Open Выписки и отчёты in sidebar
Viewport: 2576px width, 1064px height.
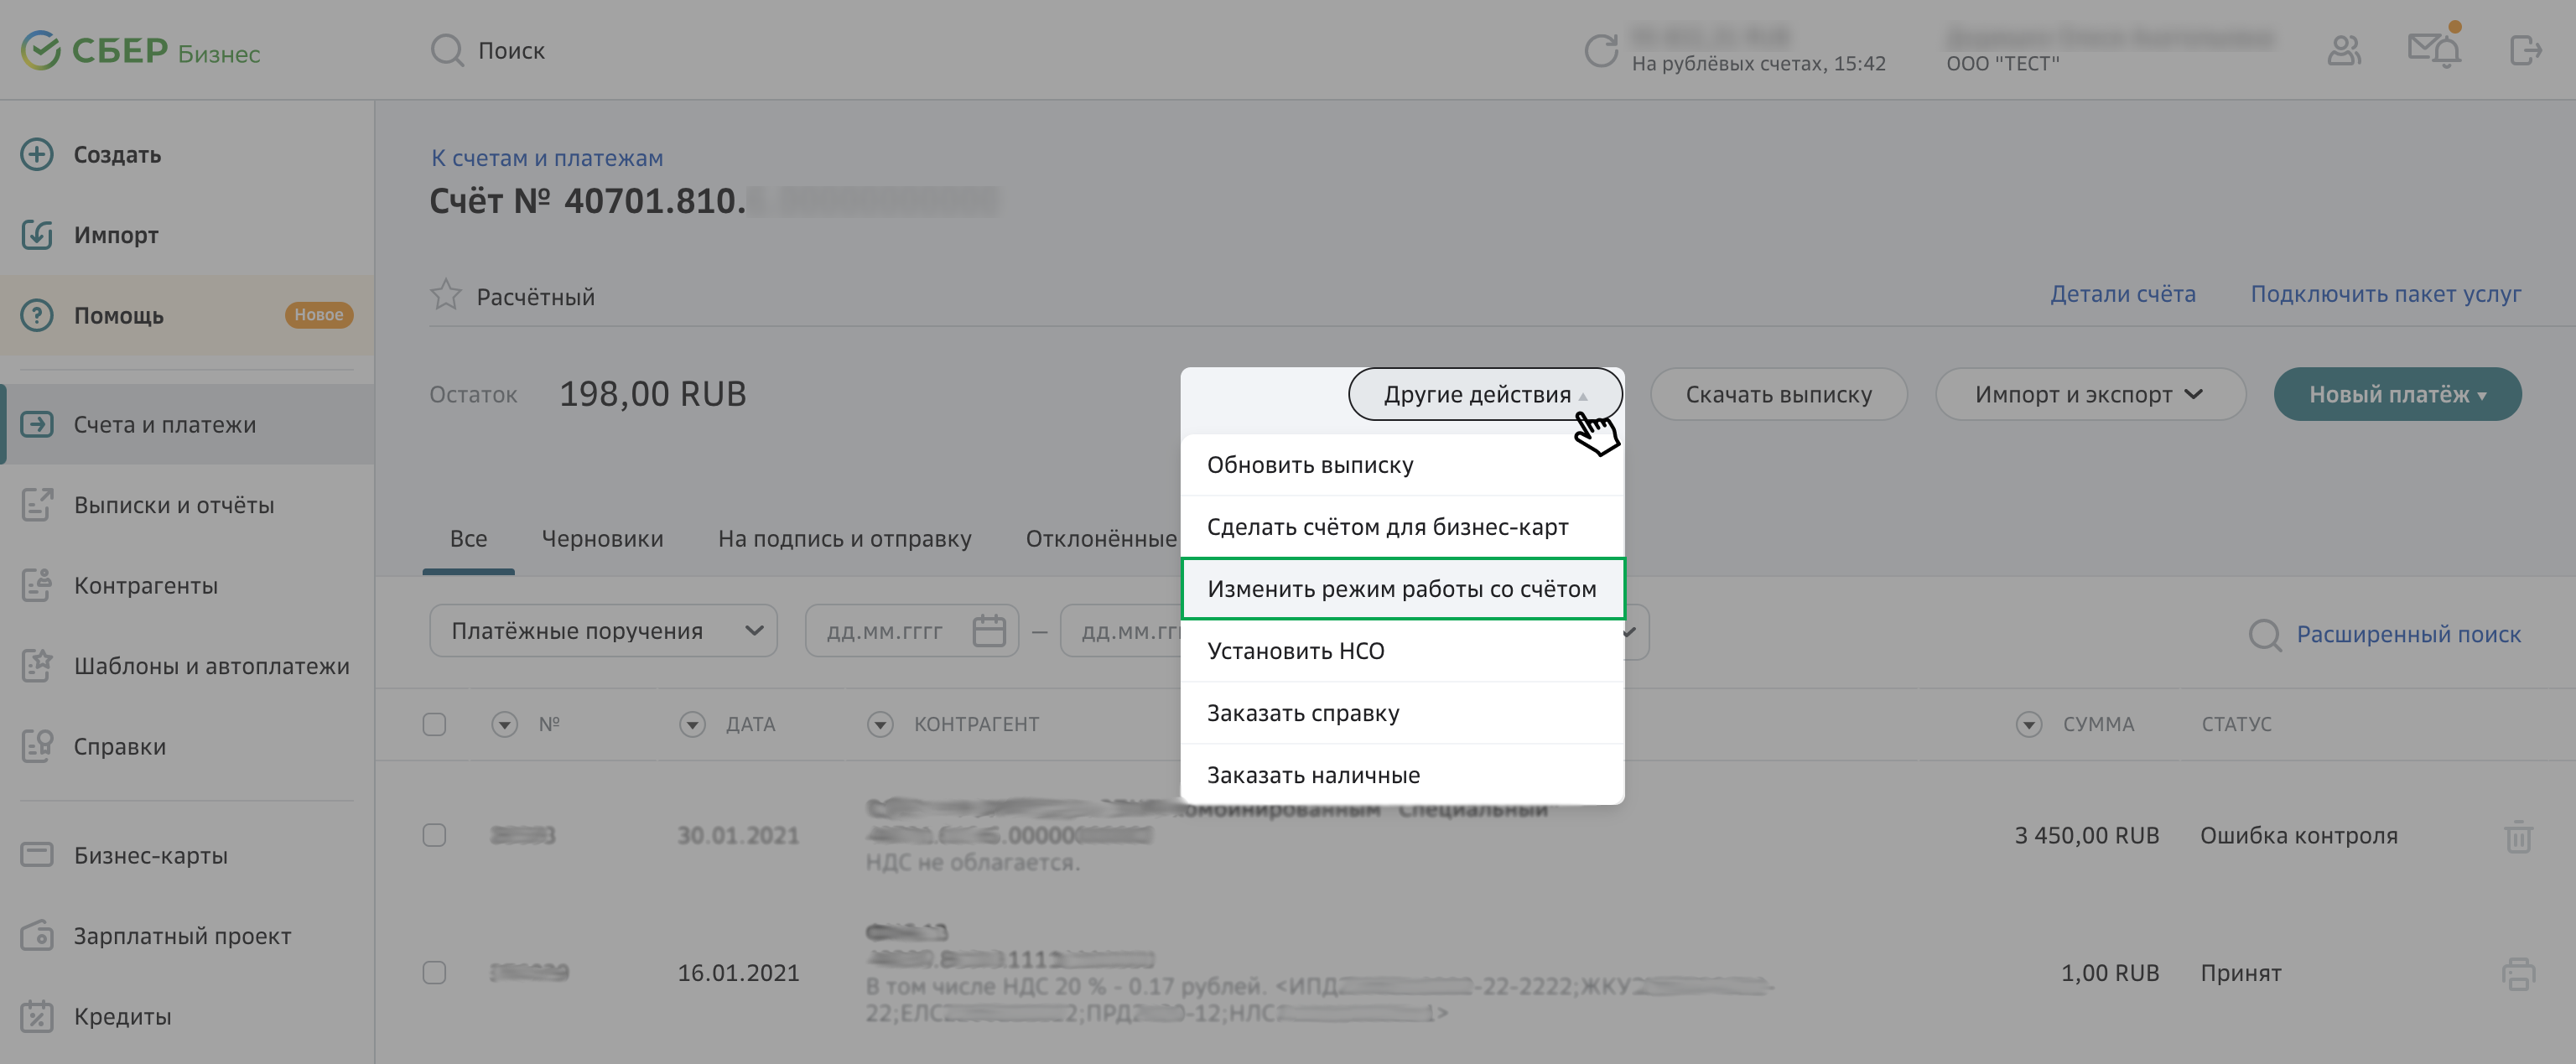tap(174, 505)
